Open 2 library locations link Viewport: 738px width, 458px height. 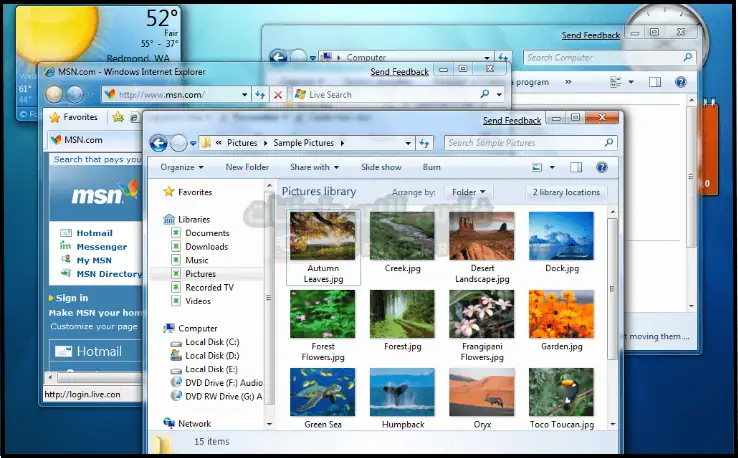(566, 192)
